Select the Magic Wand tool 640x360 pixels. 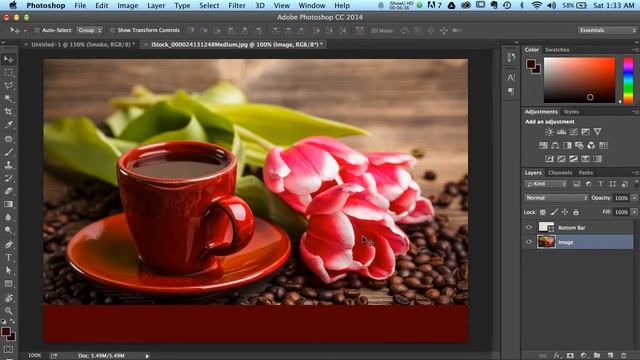(8, 98)
